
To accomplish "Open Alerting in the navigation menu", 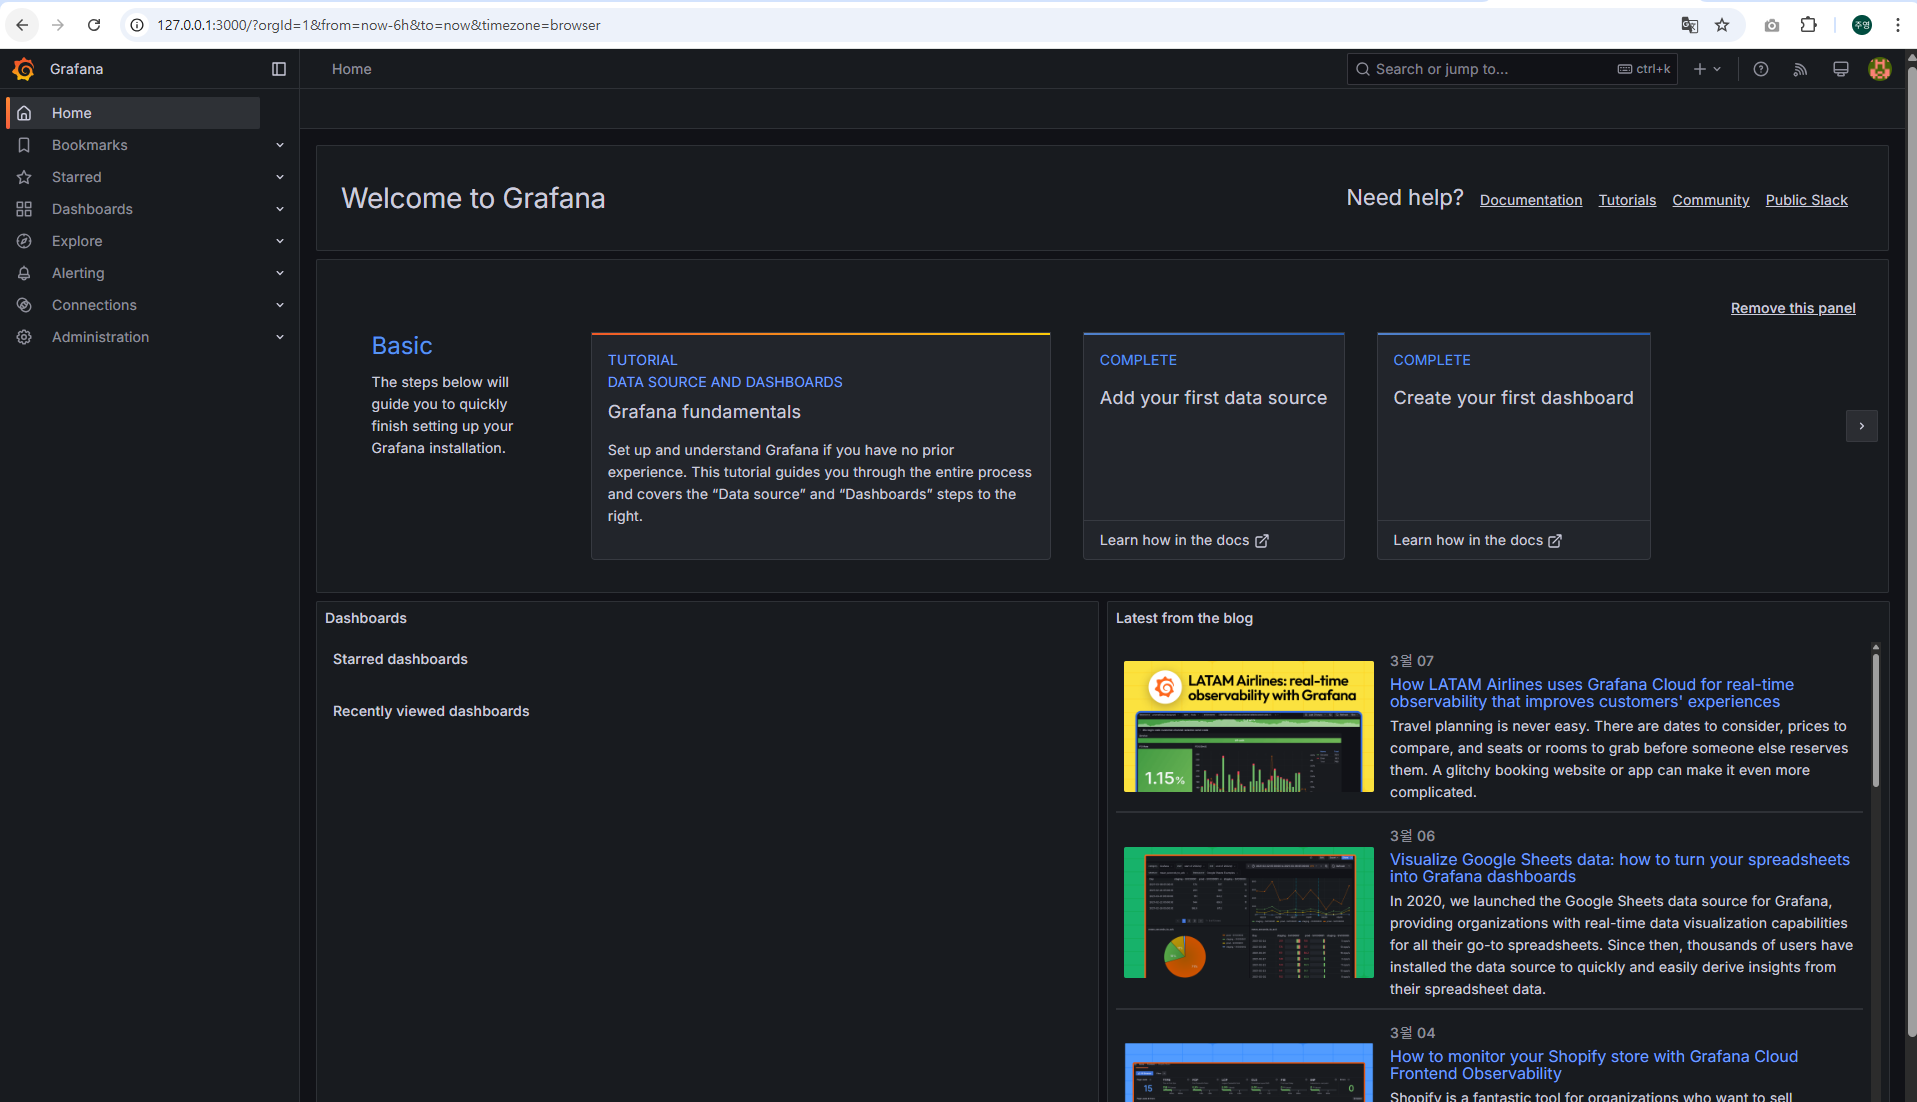I will 78,273.
